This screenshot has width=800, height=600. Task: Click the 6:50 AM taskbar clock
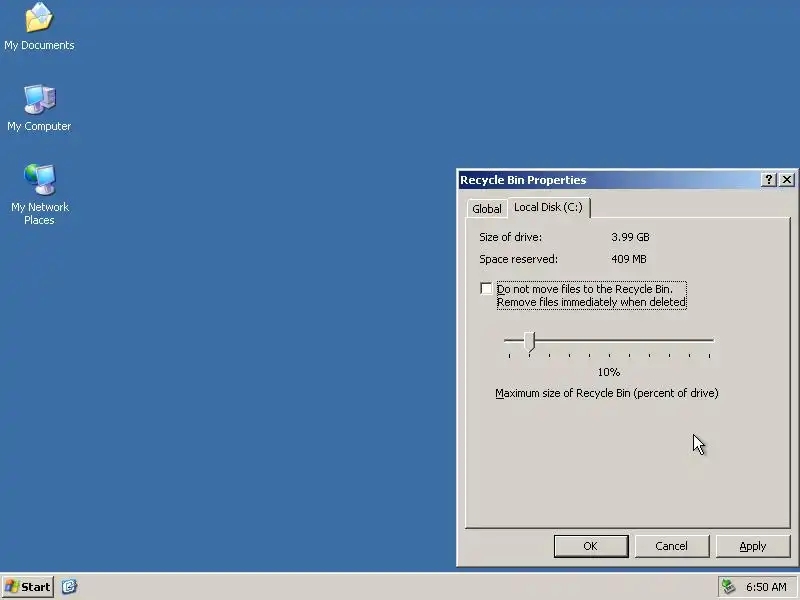(766, 587)
